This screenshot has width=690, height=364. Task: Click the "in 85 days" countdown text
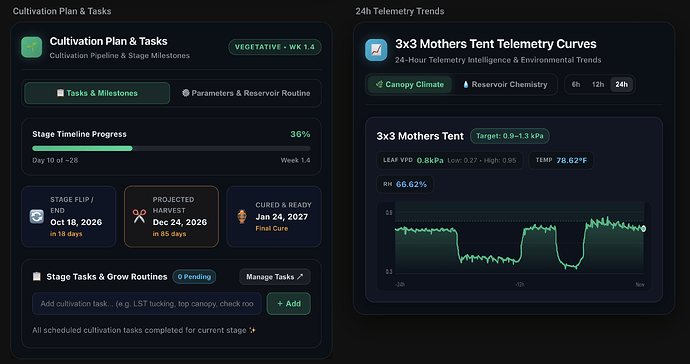click(x=169, y=234)
